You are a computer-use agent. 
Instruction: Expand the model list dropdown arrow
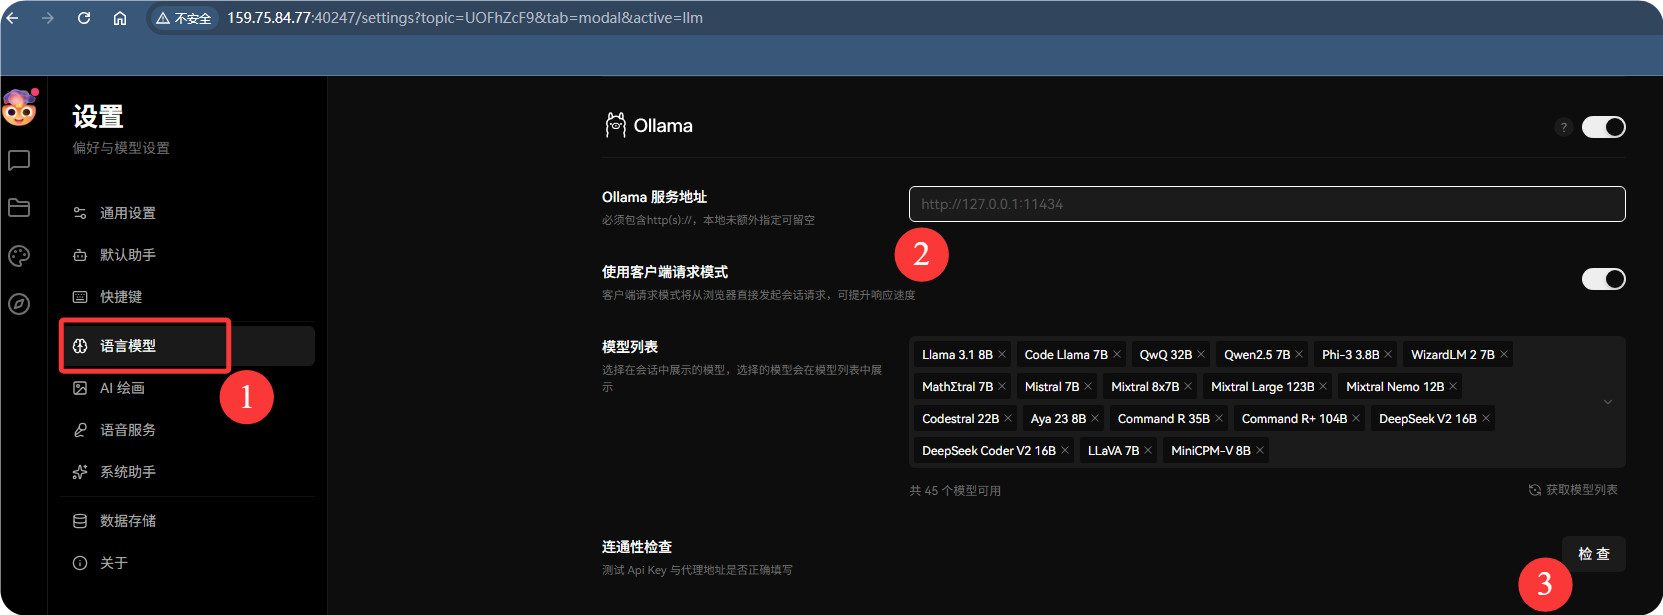click(1608, 402)
